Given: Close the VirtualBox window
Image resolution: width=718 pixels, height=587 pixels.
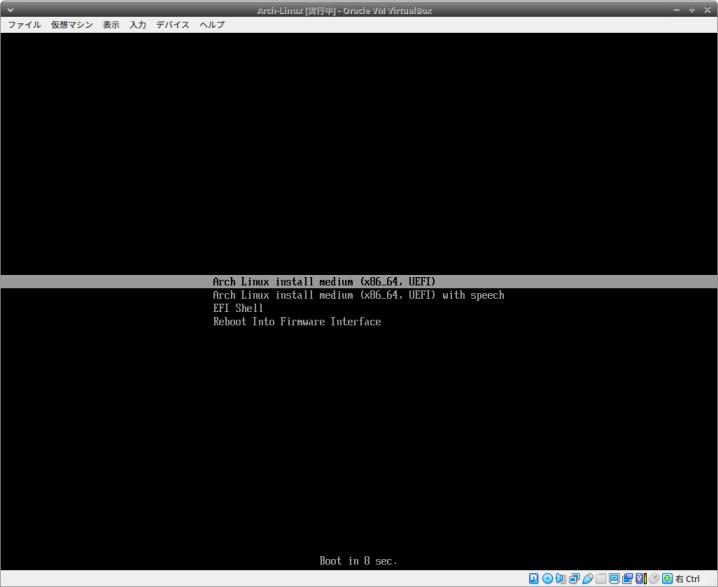Looking at the screenshot, I should coord(707,10).
